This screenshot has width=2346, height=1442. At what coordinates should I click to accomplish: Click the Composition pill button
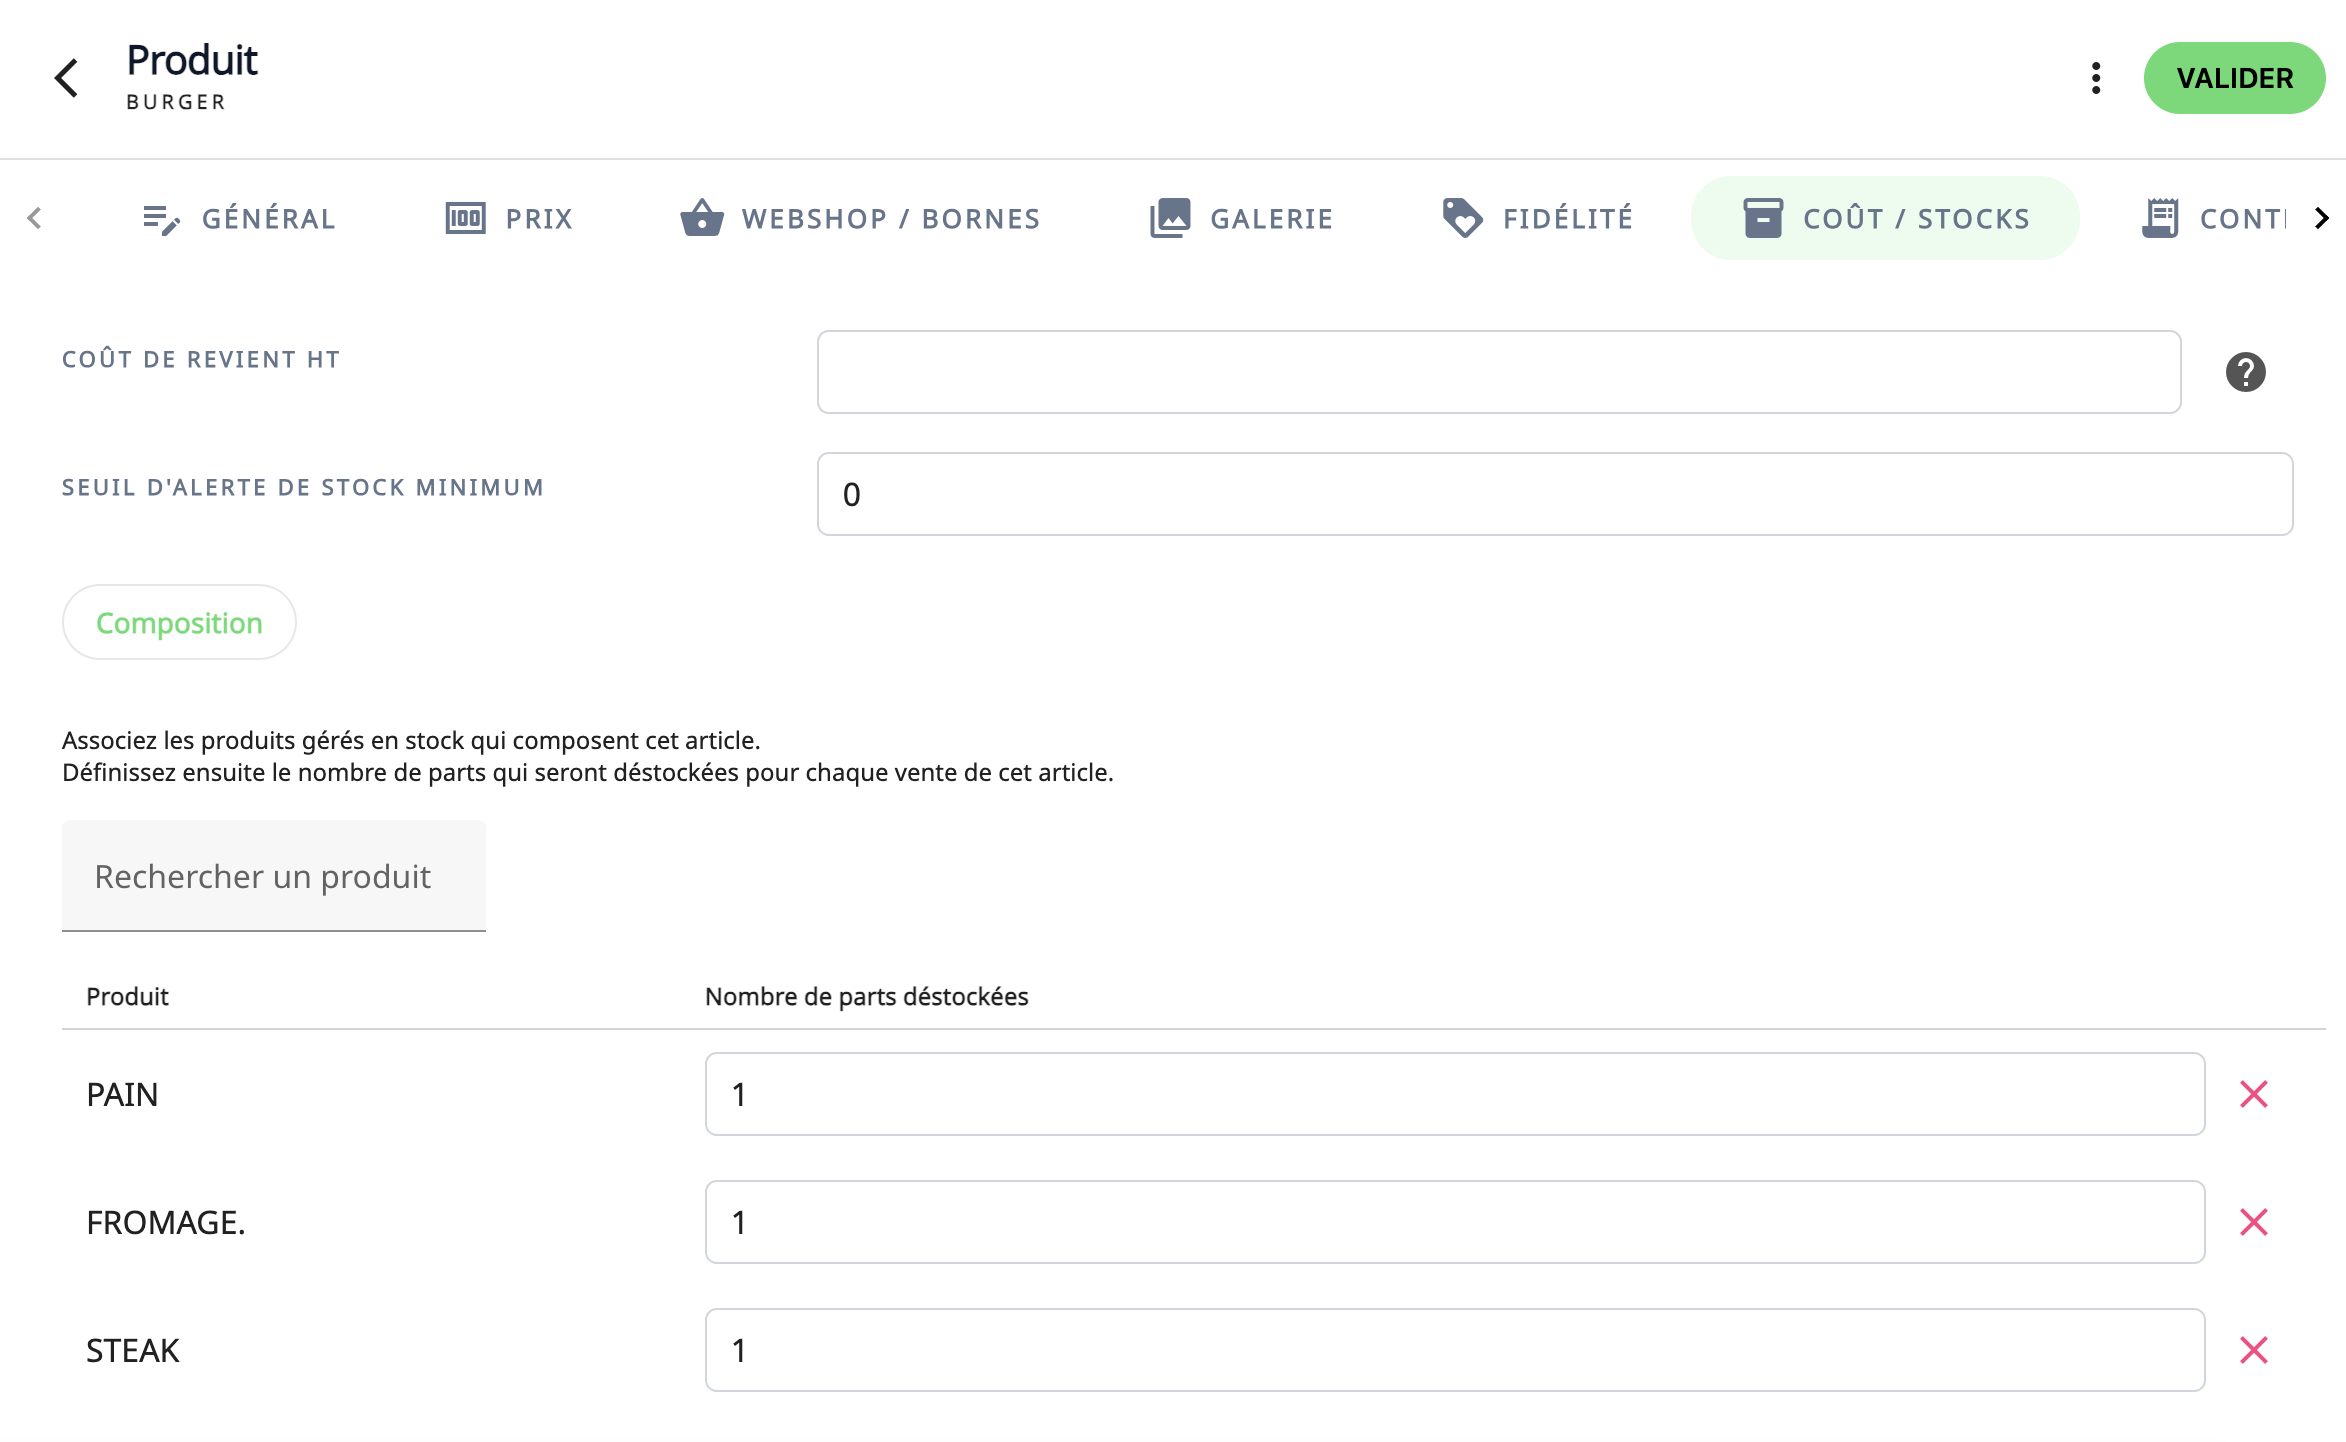(179, 622)
